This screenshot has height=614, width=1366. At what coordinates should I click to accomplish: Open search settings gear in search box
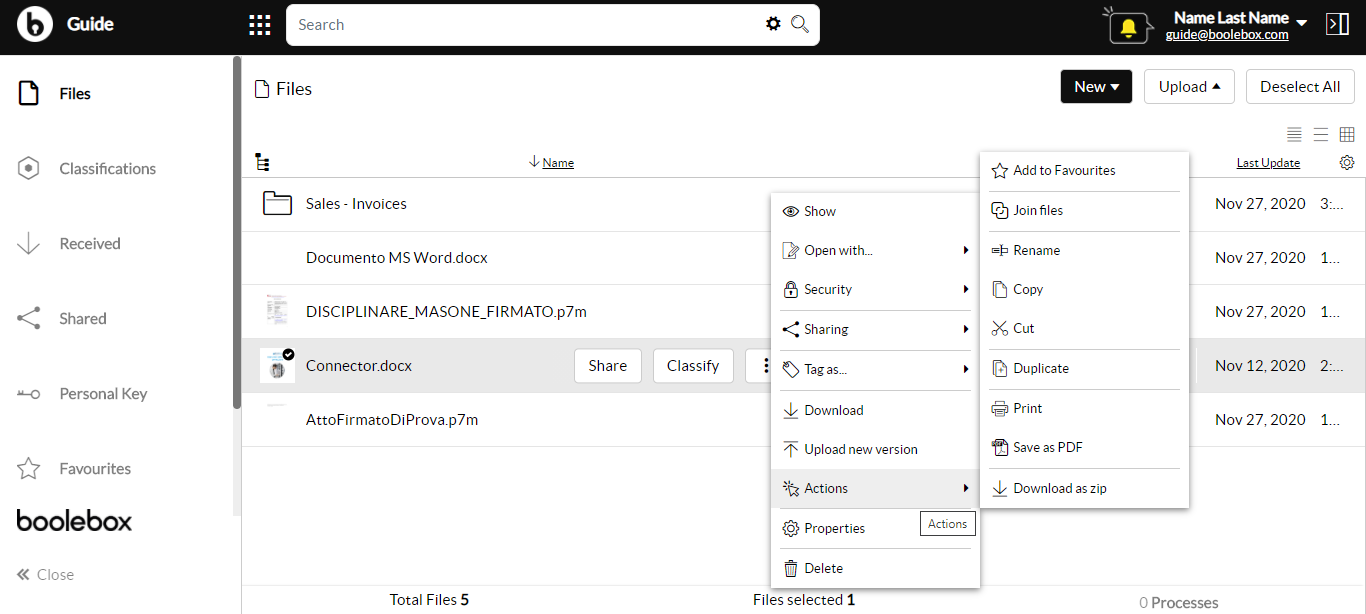point(773,24)
